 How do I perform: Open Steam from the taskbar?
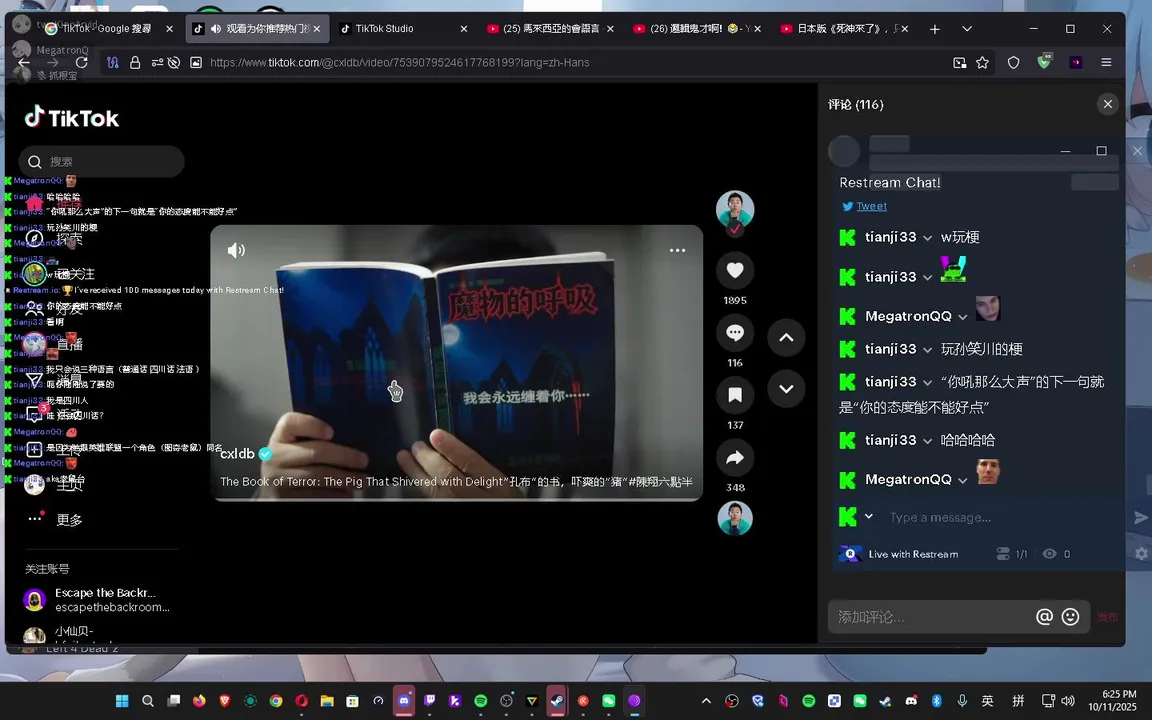557,701
